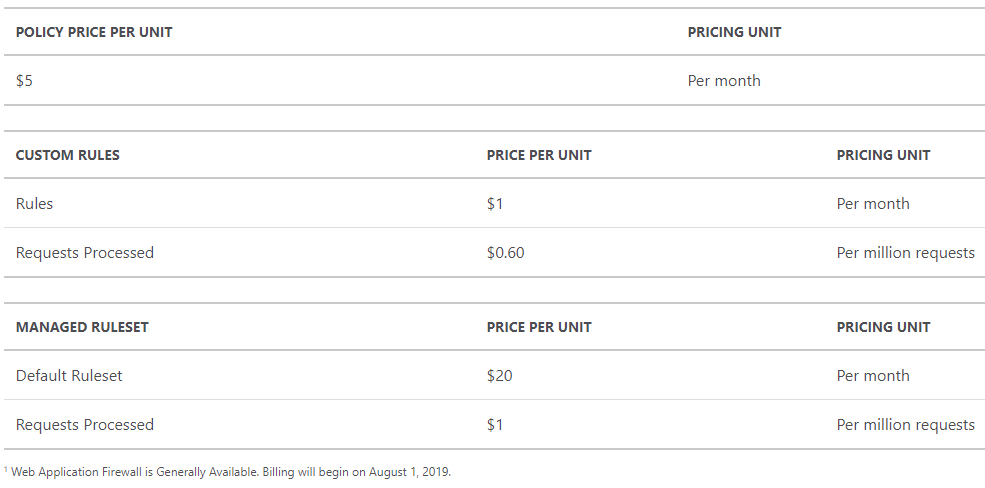Image resolution: width=985 pixels, height=488 pixels.
Task: Click the $1 price for Rules
Action: pos(494,203)
